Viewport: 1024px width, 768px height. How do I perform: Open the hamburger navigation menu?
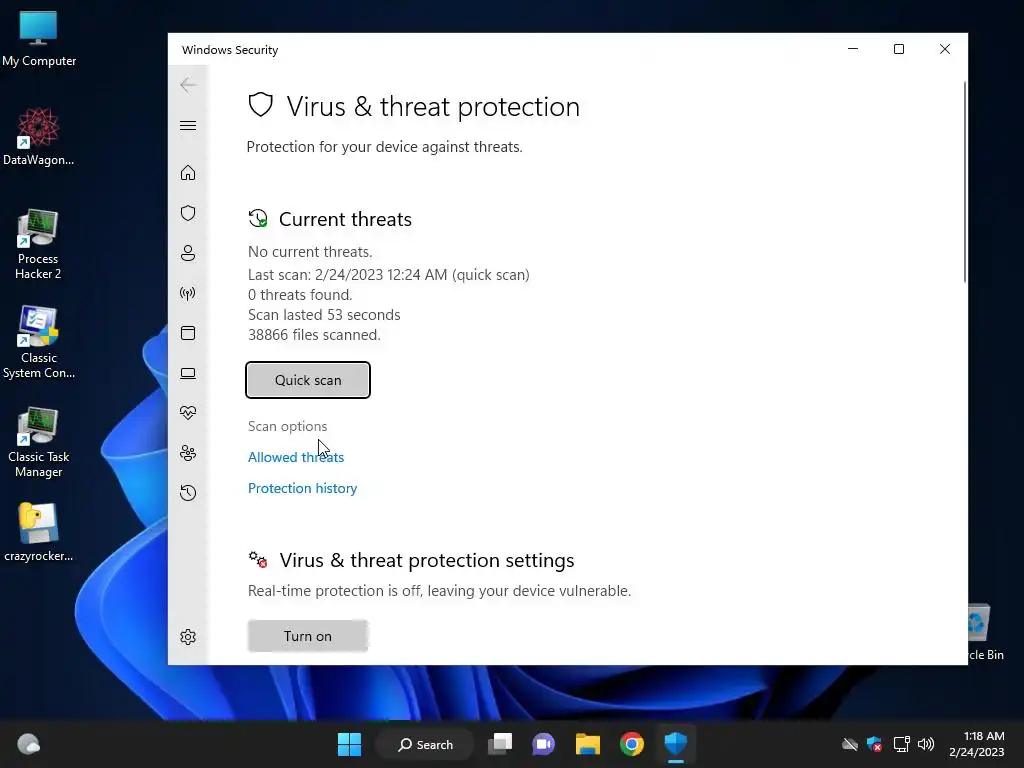[188, 125]
